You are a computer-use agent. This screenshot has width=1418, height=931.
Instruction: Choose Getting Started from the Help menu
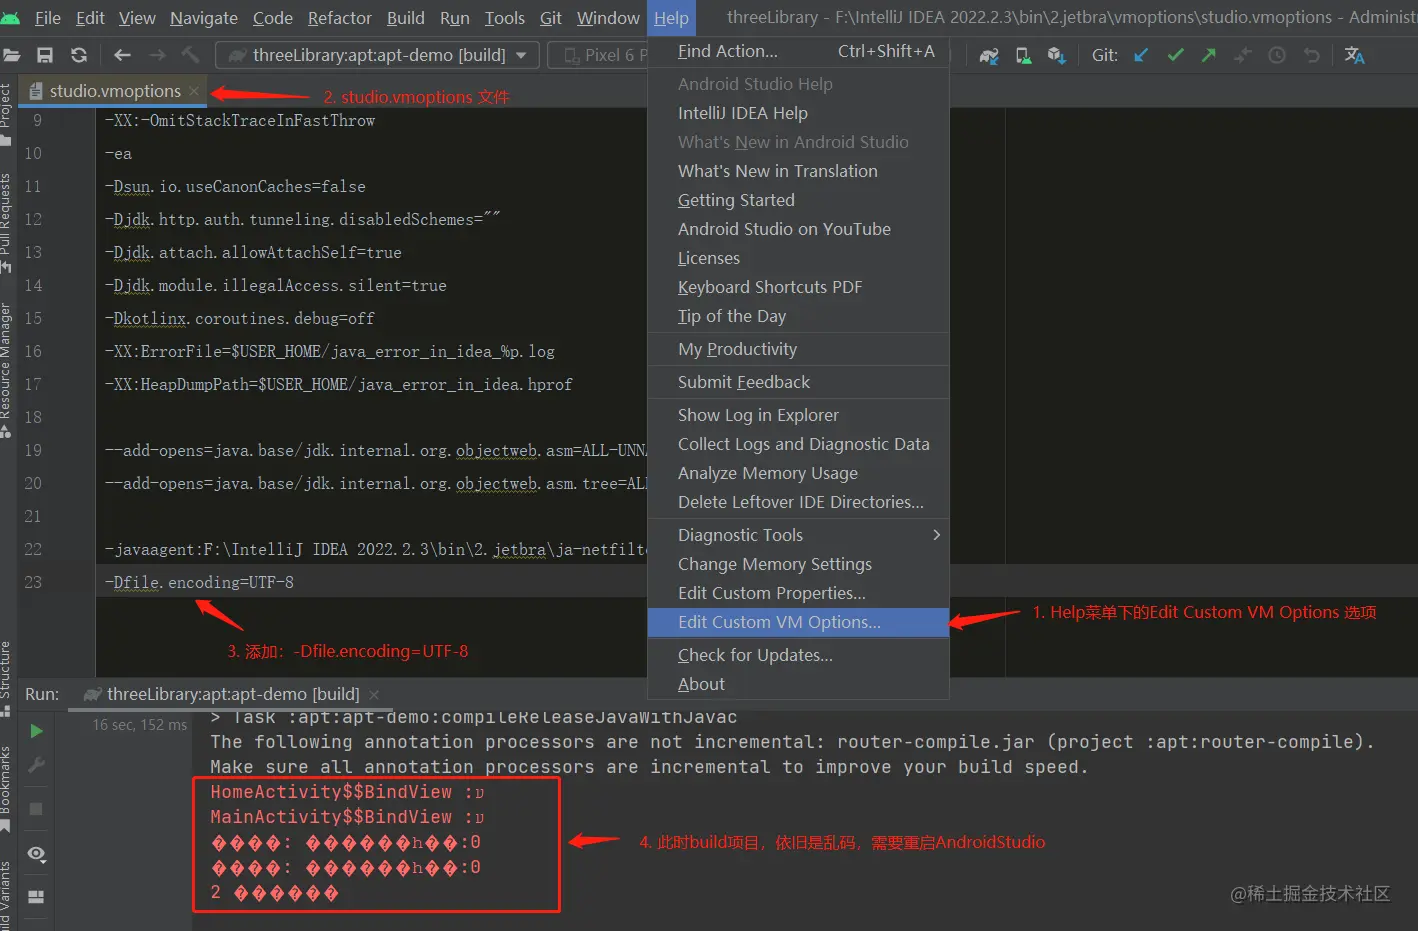[x=798, y=200]
